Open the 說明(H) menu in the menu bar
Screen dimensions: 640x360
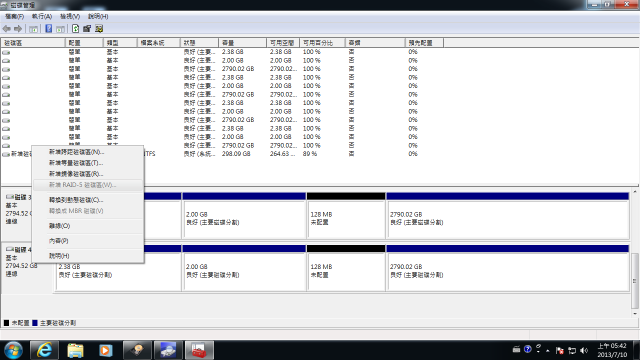click(x=98, y=16)
